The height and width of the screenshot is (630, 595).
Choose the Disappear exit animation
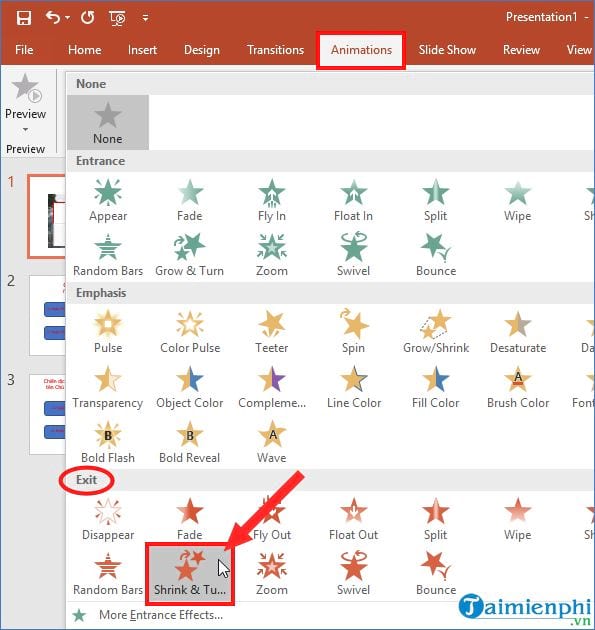[108, 519]
